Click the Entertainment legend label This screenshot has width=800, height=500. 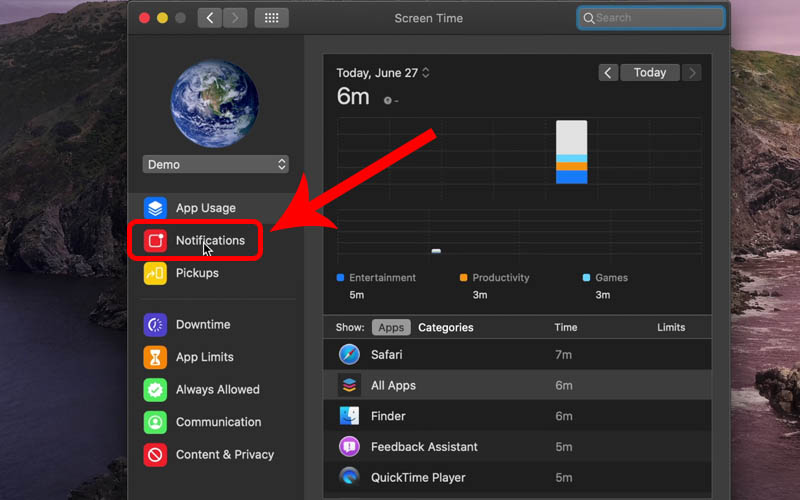pos(382,278)
